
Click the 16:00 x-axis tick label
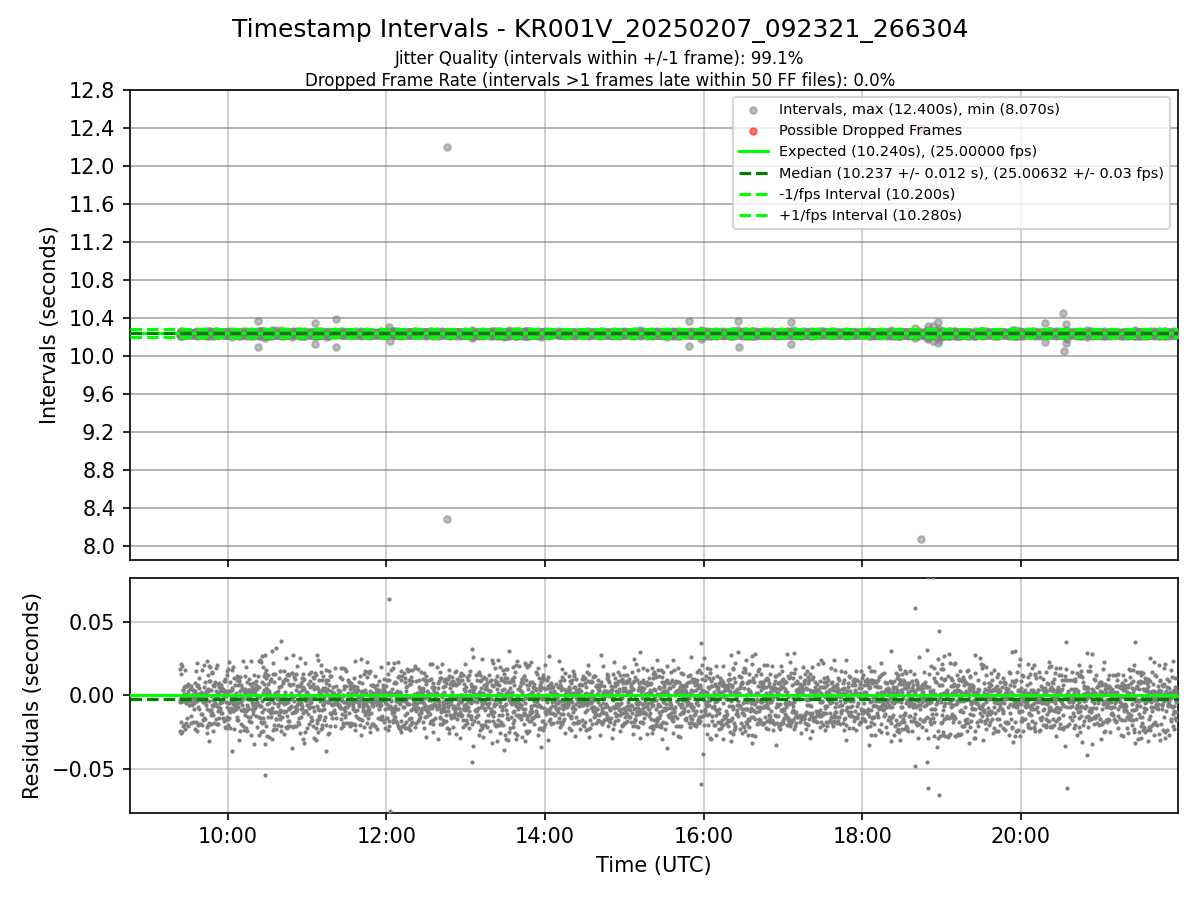[703, 837]
